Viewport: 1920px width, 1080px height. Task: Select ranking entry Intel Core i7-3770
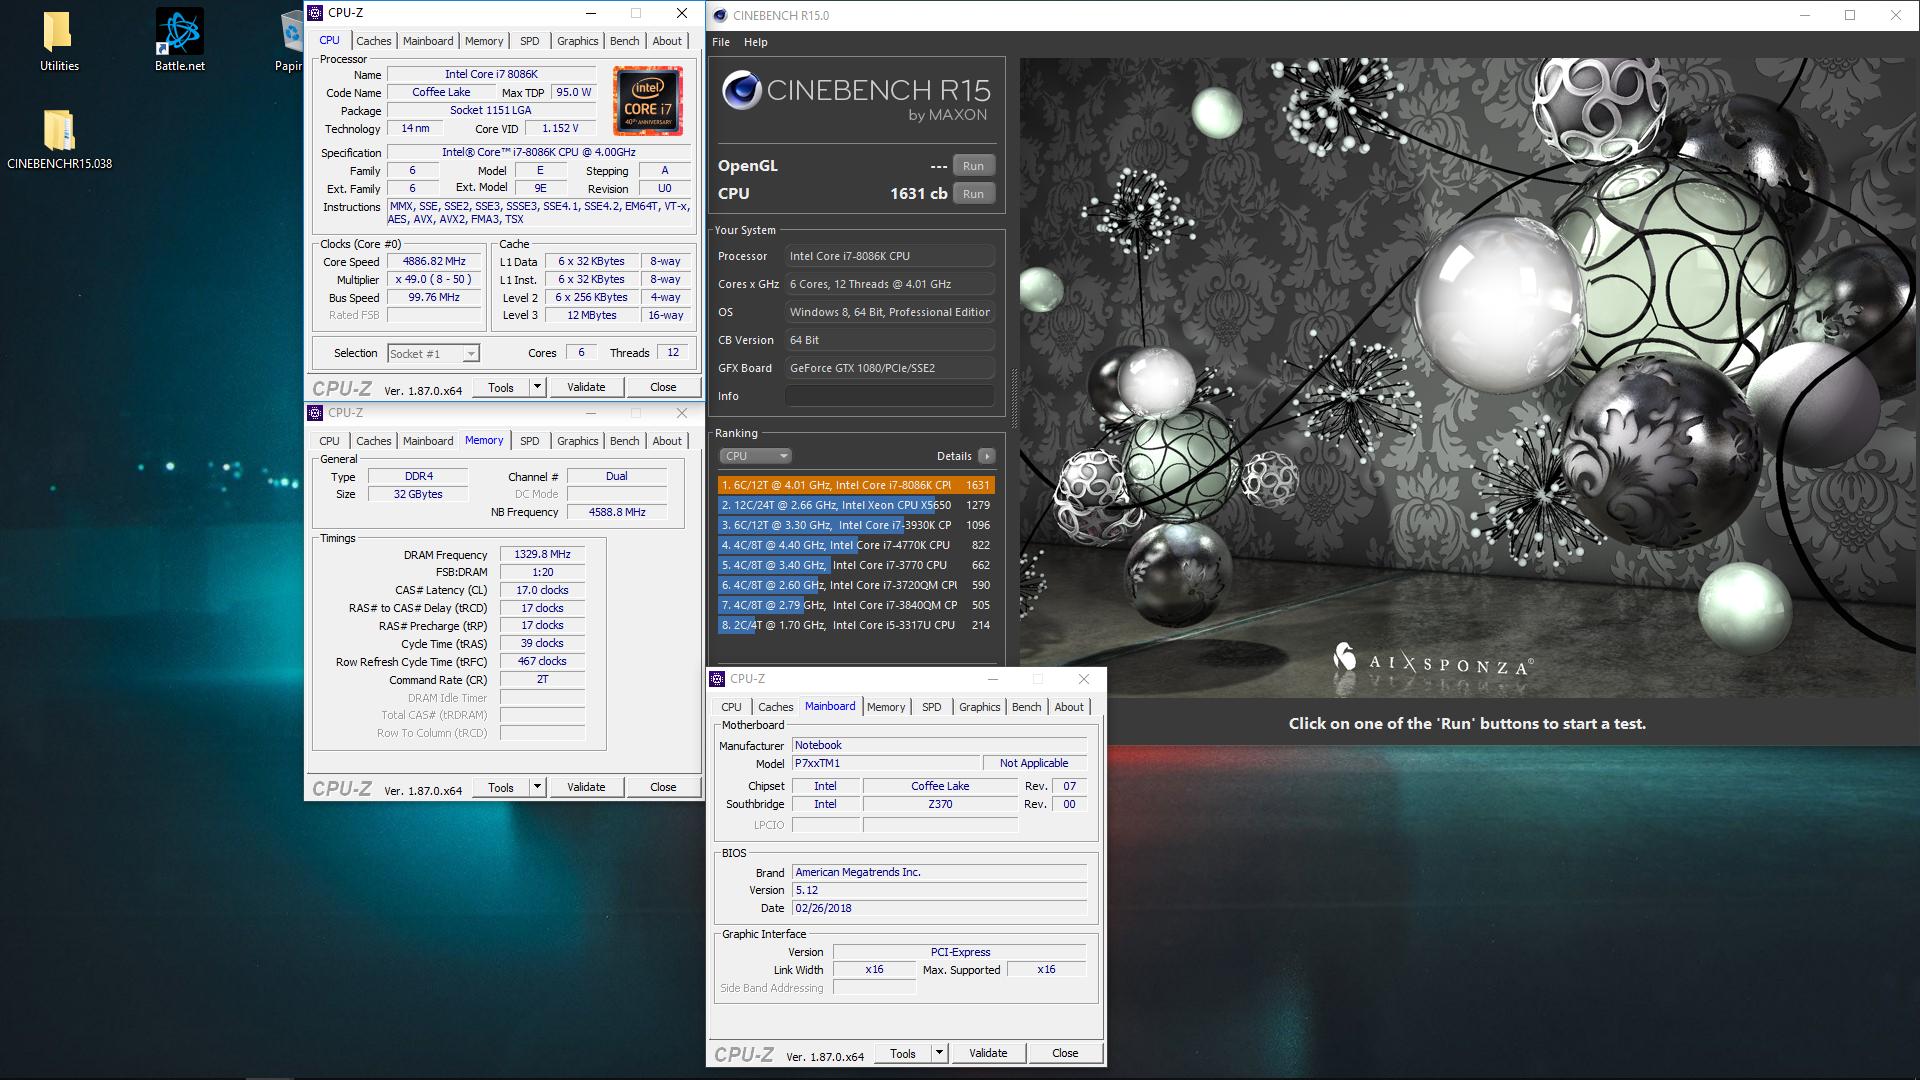[856, 565]
